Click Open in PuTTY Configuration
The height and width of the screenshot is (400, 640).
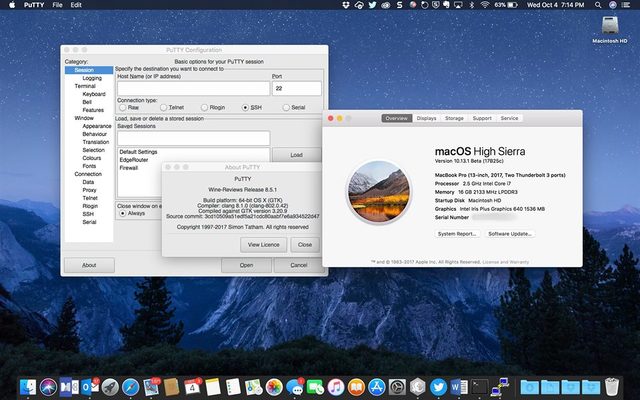246,265
